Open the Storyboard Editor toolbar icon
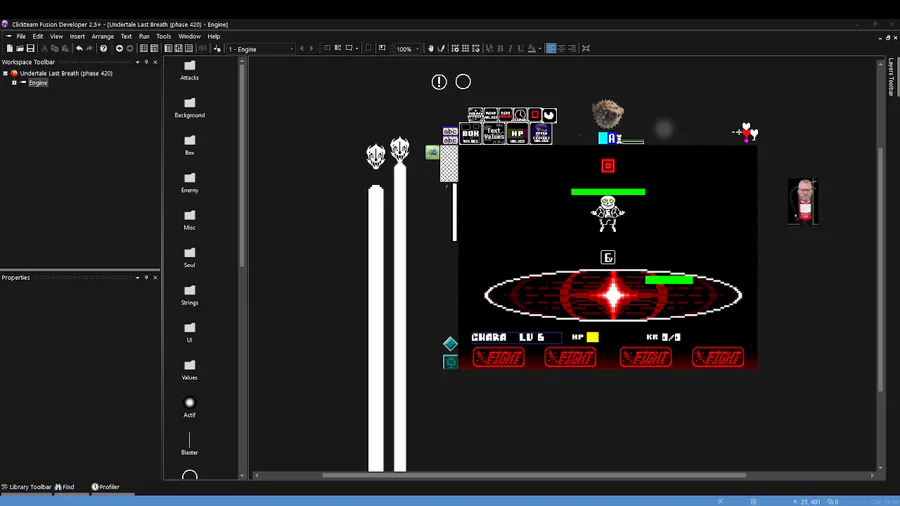900x506 pixels. point(143,49)
